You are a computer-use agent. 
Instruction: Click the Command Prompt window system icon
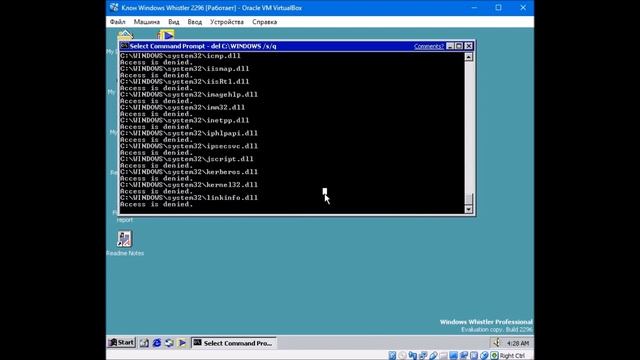(x=124, y=46)
